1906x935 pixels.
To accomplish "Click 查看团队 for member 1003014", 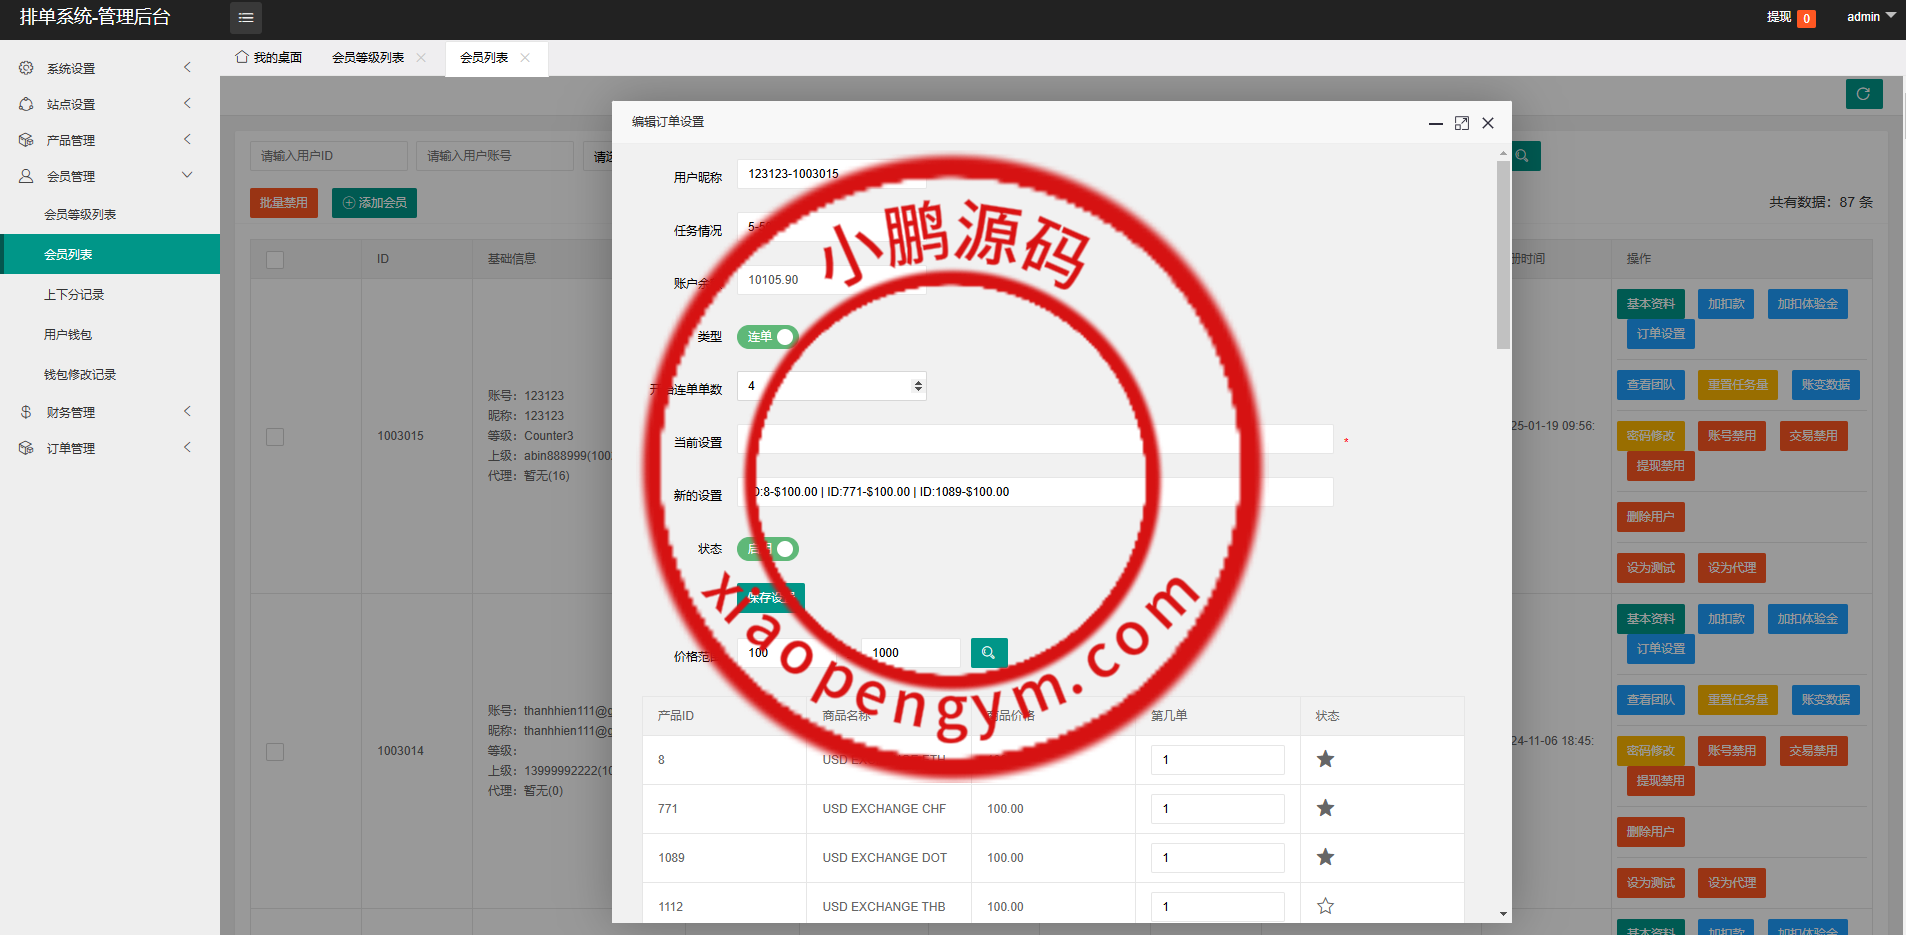I will (1651, 700).
